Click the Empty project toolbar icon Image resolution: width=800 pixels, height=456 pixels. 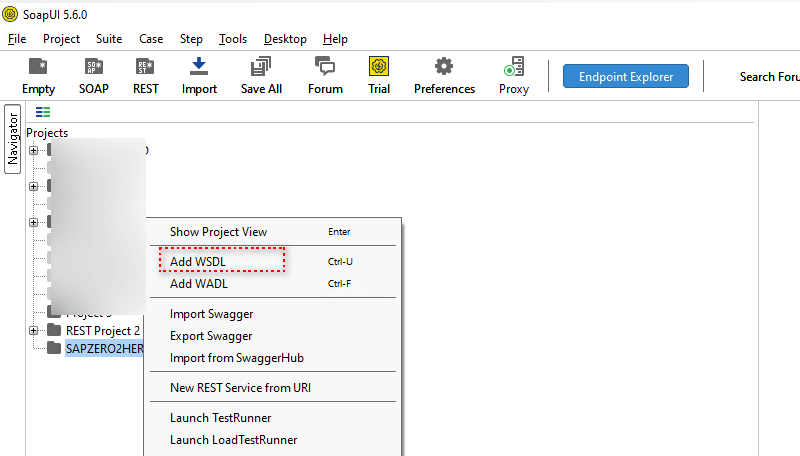(x=38, y=67)
